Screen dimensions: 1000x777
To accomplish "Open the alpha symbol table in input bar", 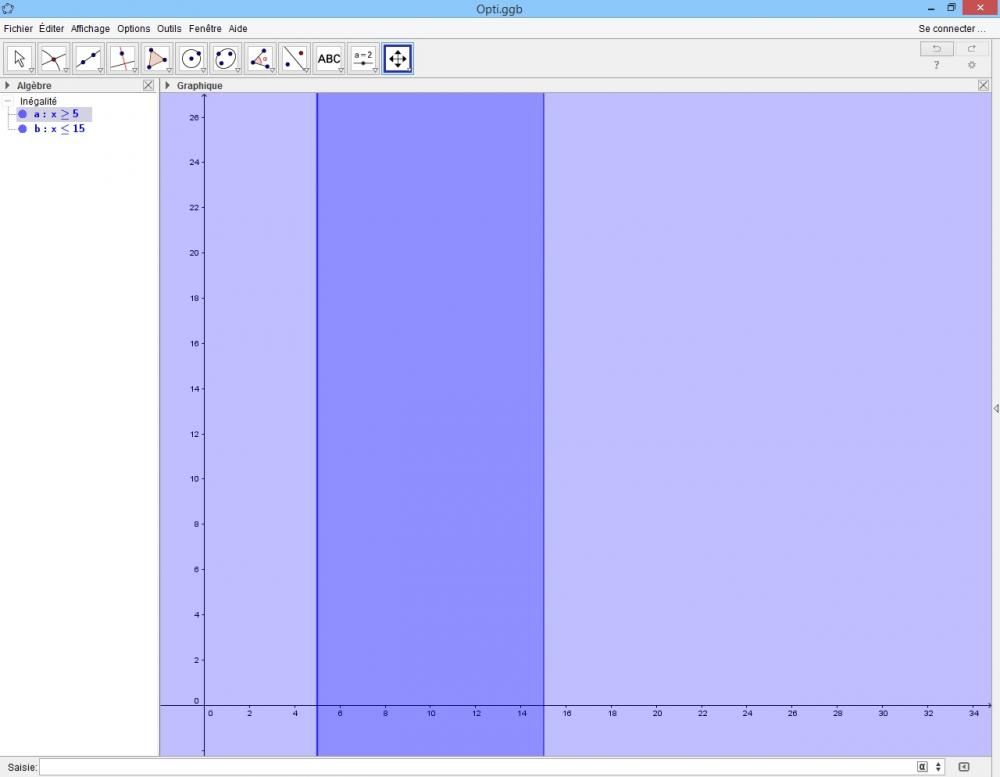I will (x=922, y=767).
